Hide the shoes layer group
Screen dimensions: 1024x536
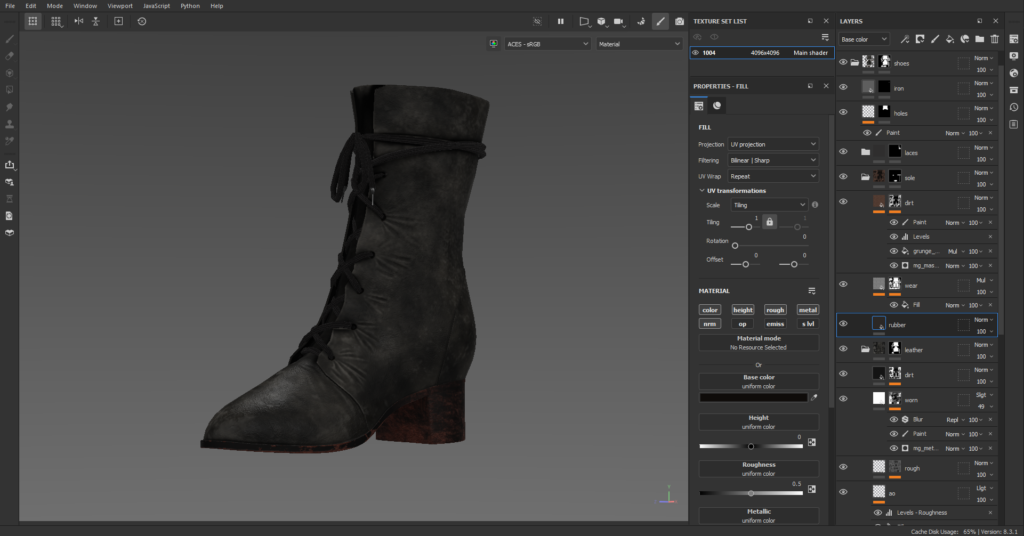click(843, 62)
